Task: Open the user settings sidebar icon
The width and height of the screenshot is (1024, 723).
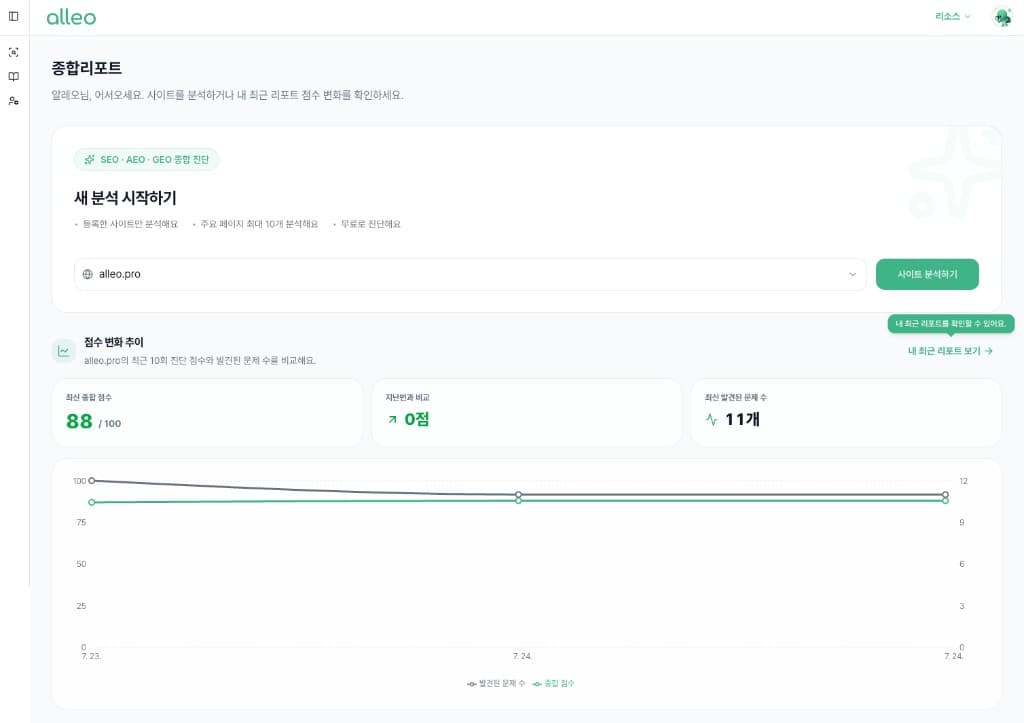Action: 14,101
